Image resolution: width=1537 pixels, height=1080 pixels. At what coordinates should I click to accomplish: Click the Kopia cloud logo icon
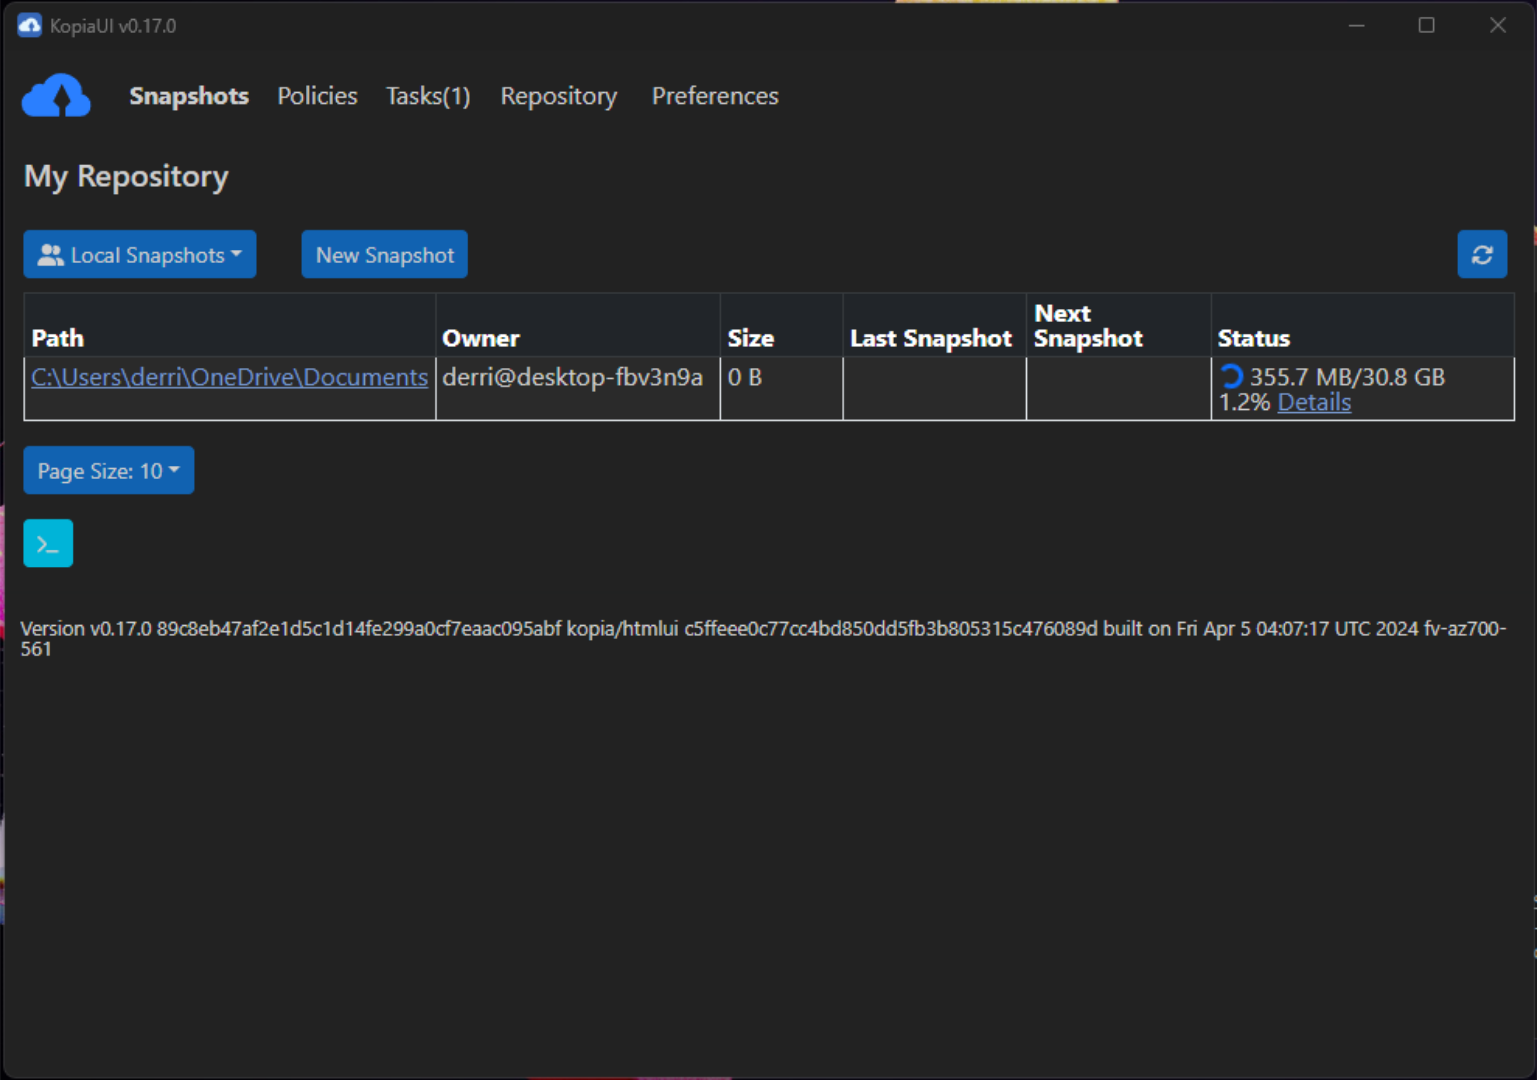[56, 96]
